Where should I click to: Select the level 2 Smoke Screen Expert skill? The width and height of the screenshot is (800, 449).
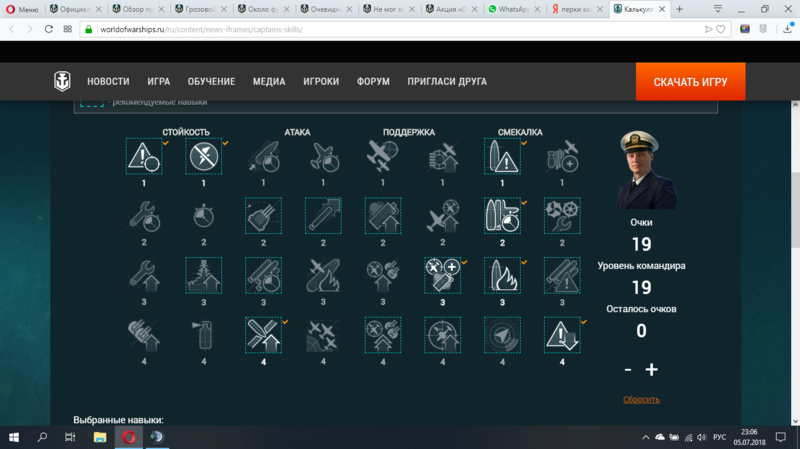[x=383, y=216]
